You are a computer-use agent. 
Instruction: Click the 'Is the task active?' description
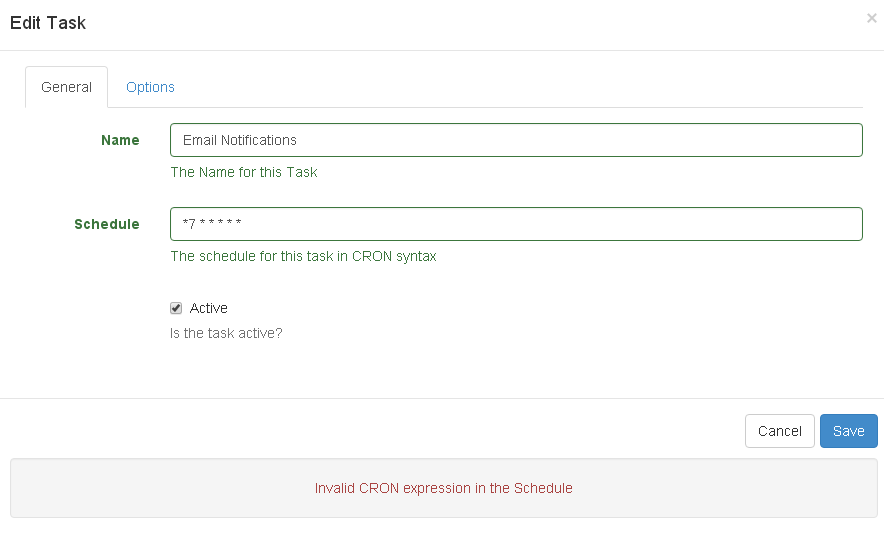(x=226, y=333)
